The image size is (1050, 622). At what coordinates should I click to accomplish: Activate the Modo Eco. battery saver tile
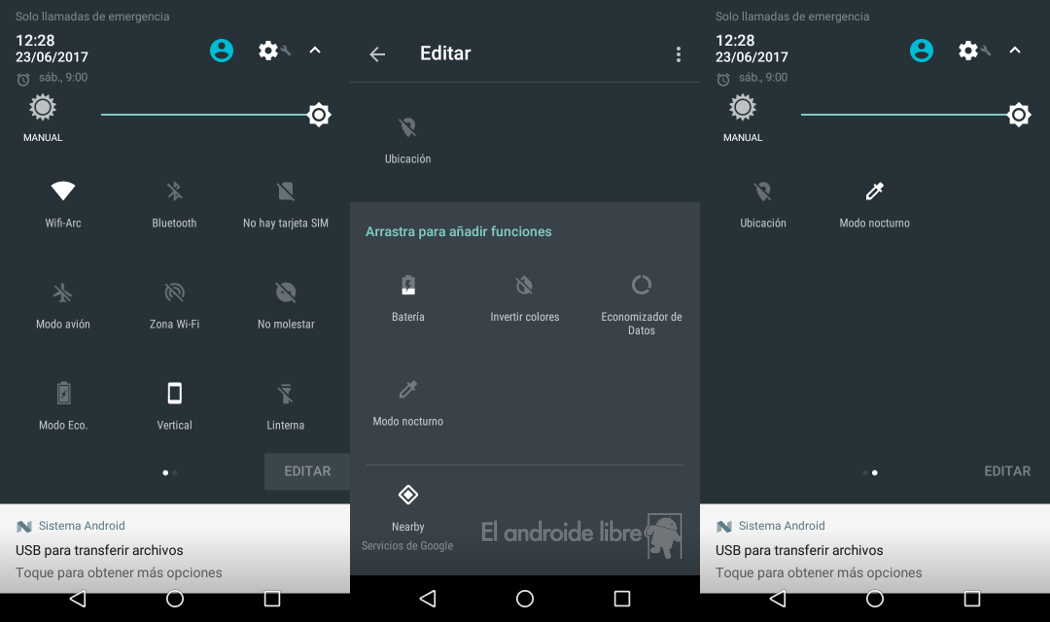[63, 393]
